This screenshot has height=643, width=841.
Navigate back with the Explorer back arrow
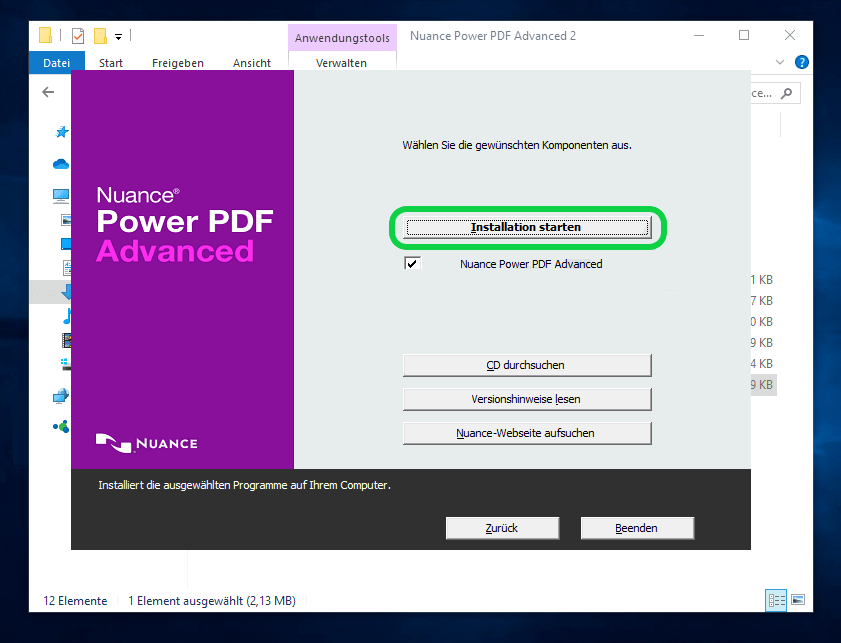coord(48,92)
